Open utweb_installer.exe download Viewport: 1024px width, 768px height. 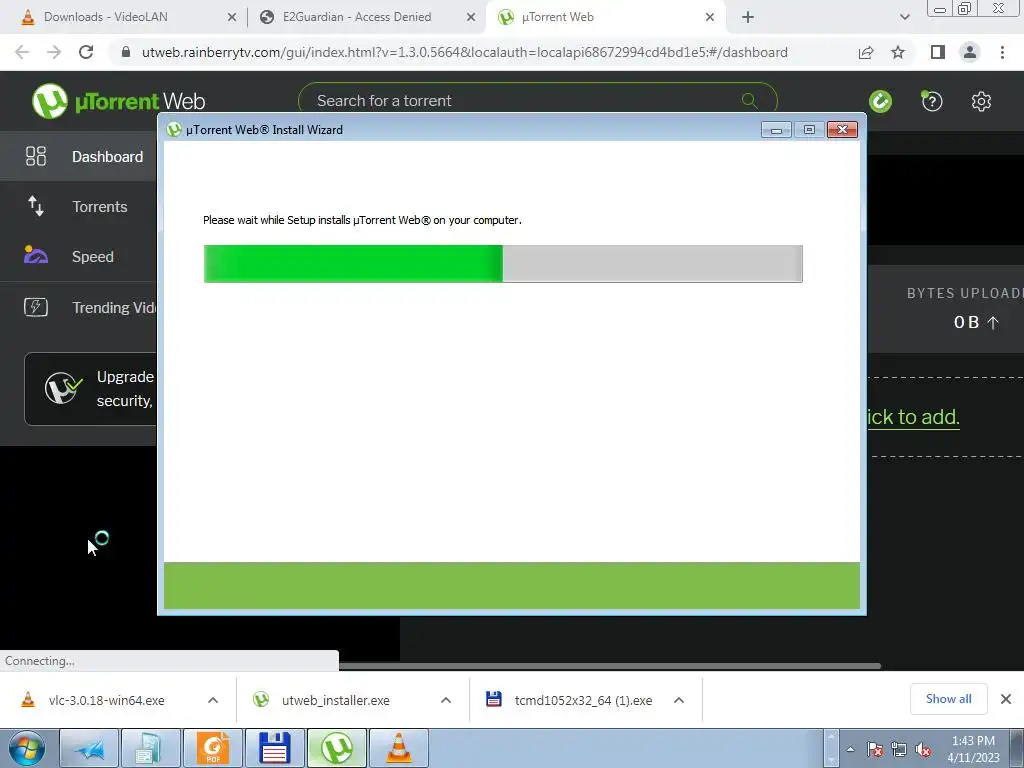(335, 700)
